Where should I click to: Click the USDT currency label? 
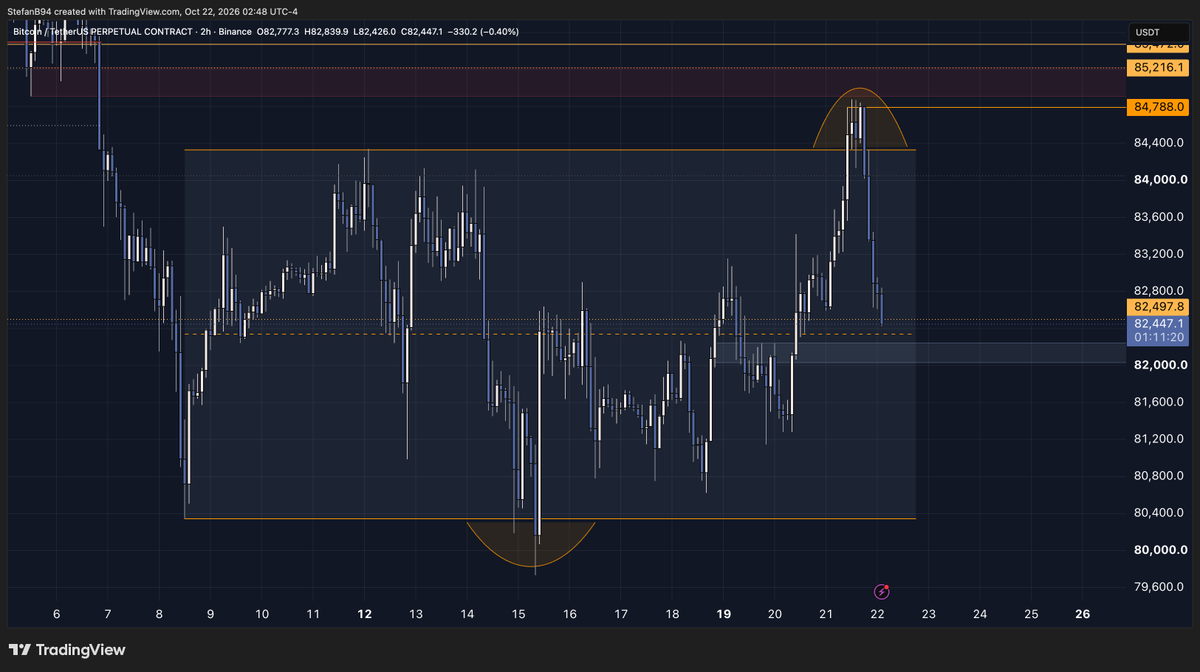(1146, 32)
